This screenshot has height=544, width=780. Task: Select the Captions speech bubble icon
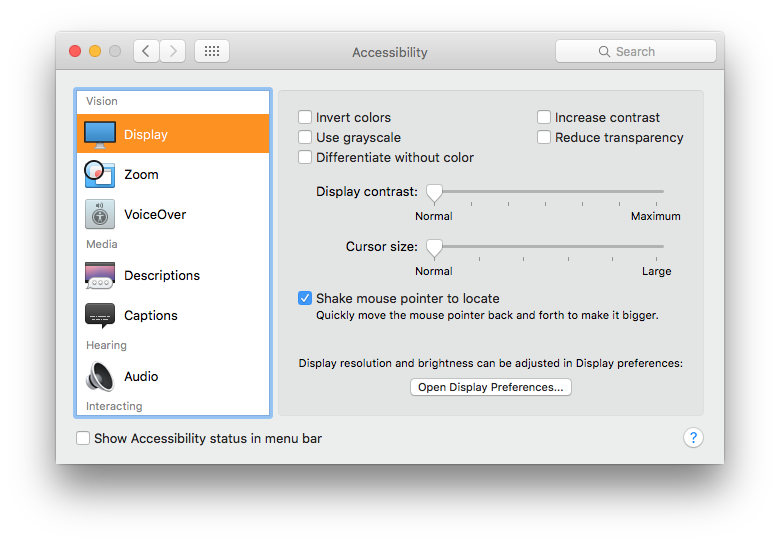[100, 315]
